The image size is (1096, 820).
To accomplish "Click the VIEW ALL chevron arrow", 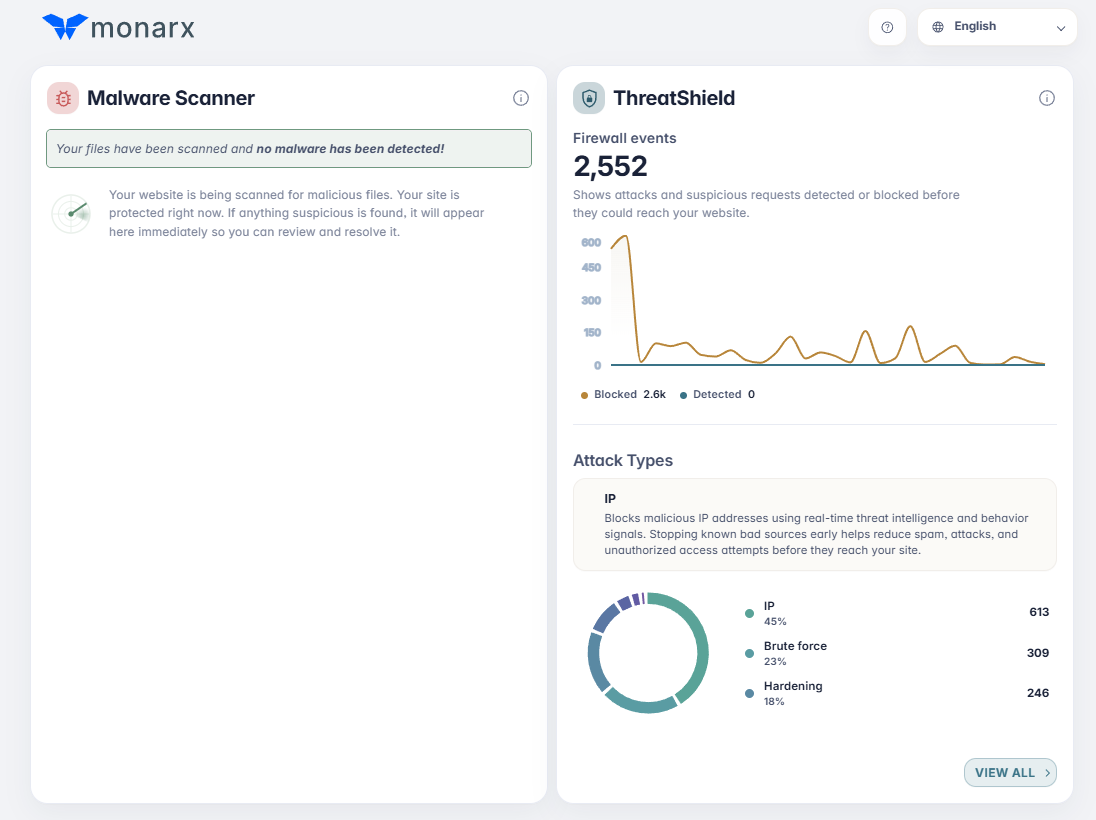I will (x=1047, y=772).
